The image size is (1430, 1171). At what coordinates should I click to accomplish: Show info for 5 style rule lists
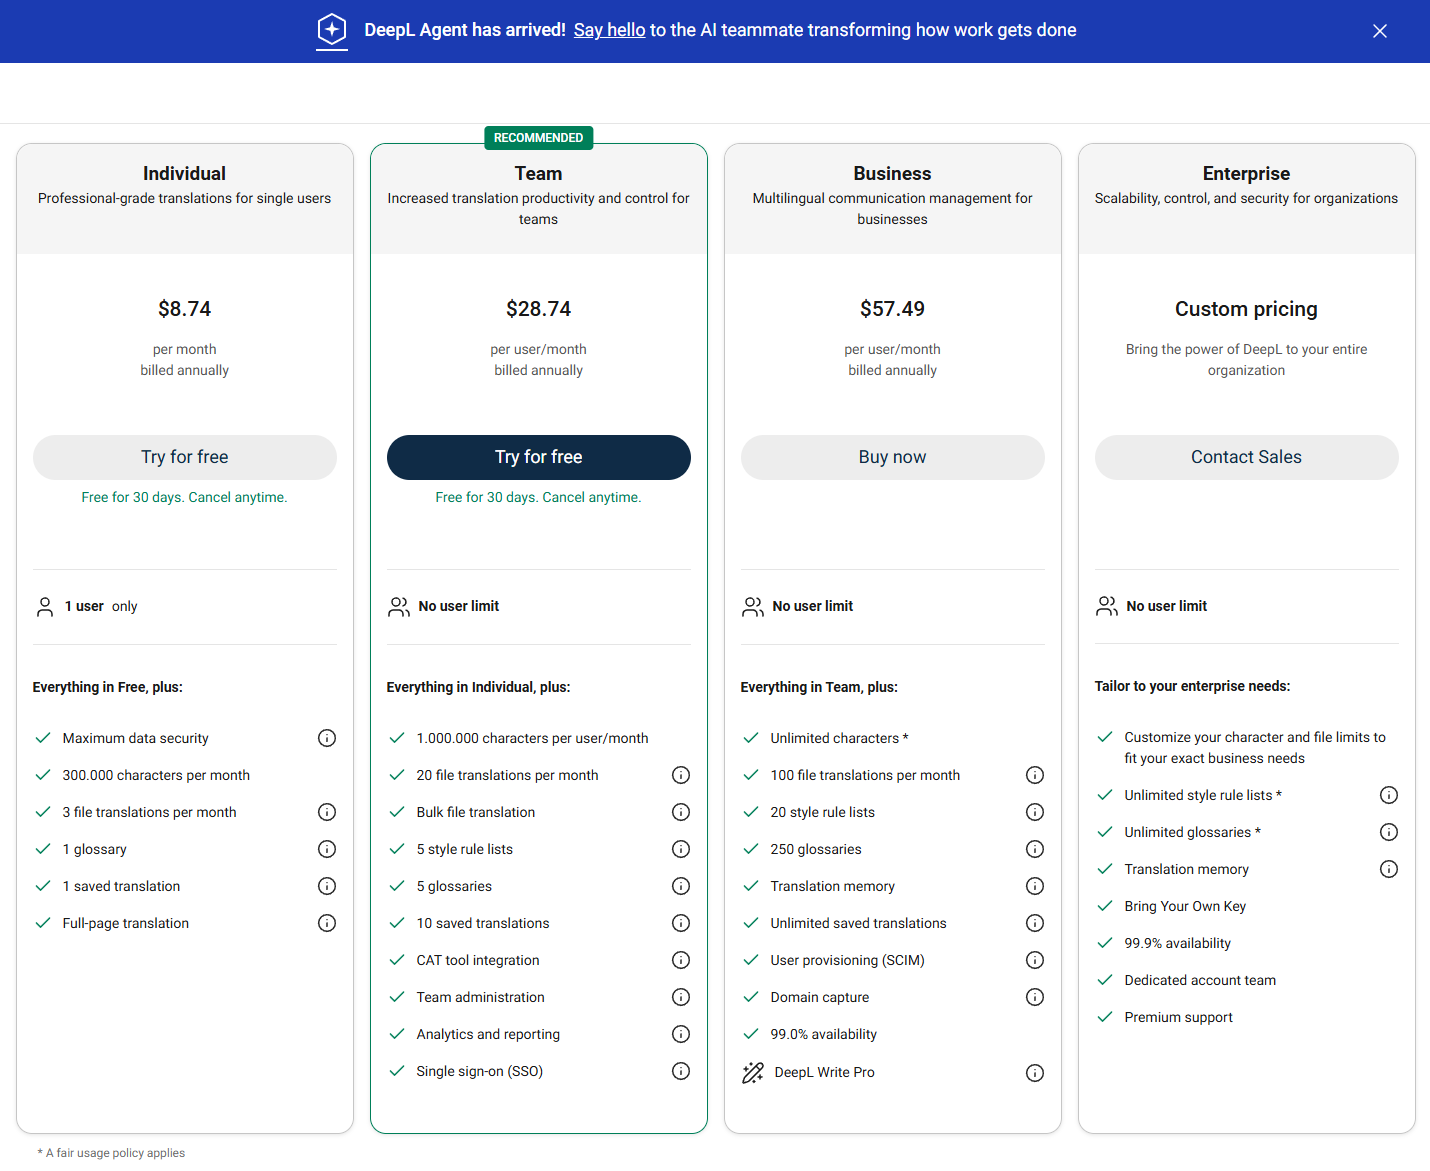point(681,849)
